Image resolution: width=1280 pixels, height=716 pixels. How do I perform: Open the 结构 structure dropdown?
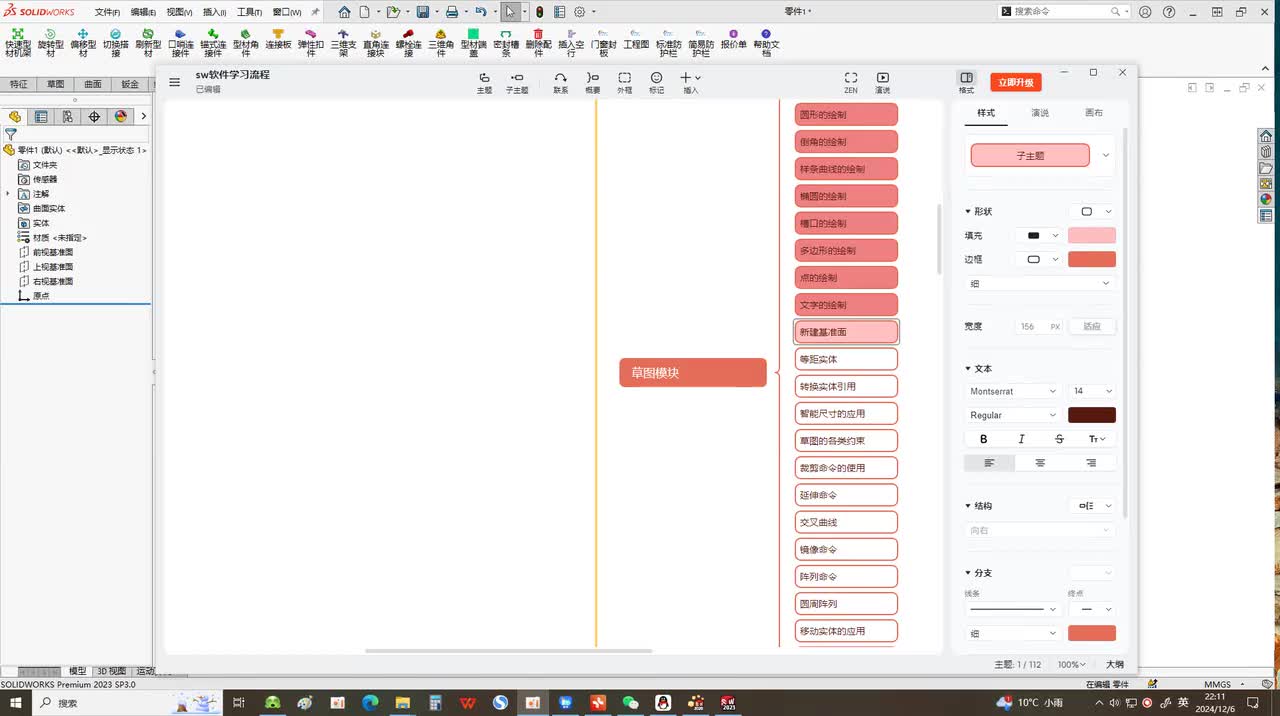click(x=1092, y=506)
